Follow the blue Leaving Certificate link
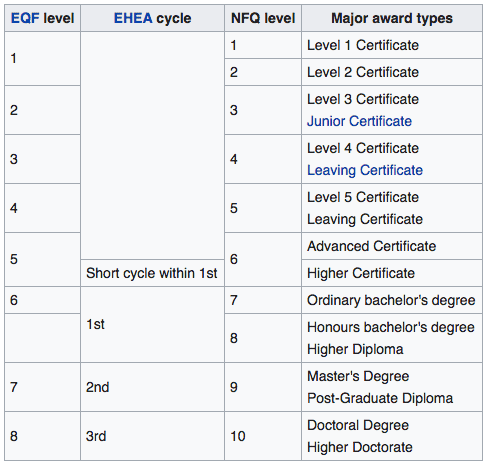Viewport: 488px width, 466px height. (365, 170)
